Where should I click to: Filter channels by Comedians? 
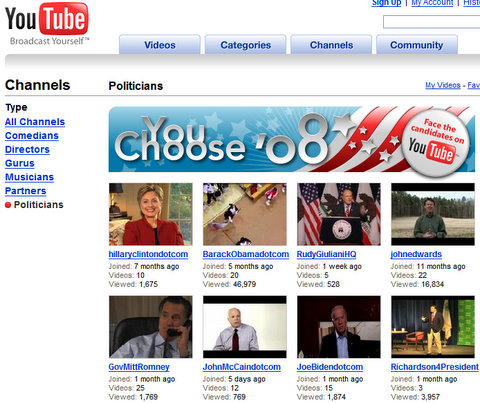(32, 136)
